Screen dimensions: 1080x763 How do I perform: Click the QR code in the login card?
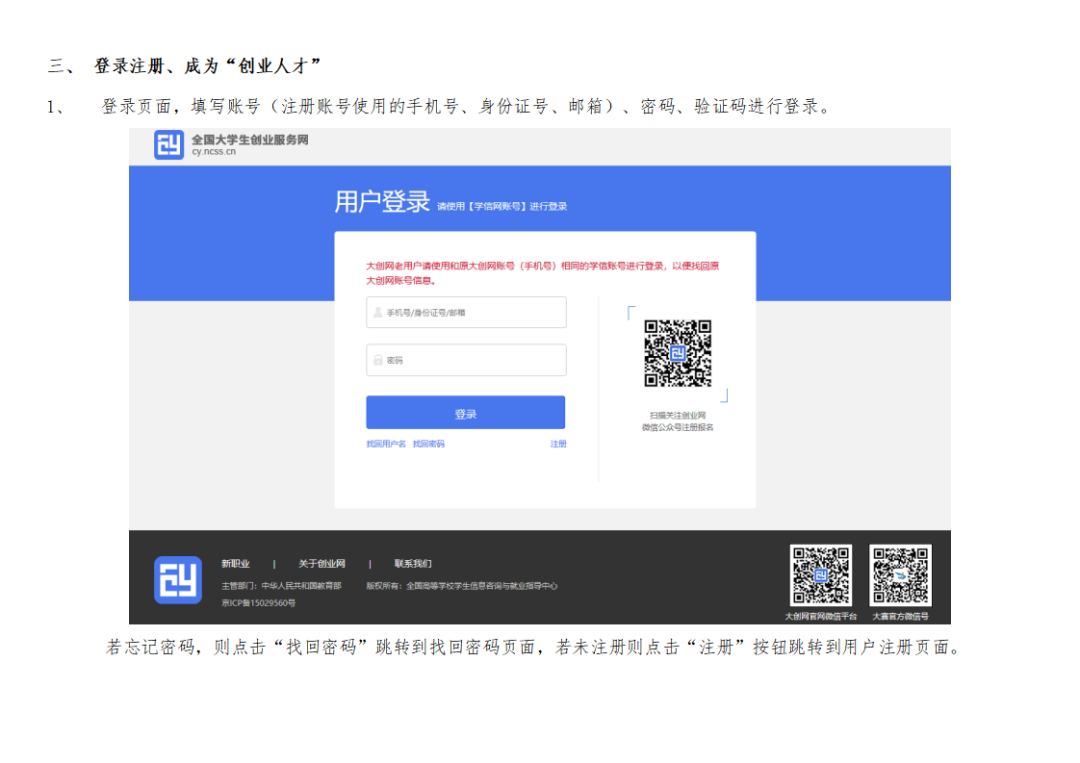(x=678, y=353)
